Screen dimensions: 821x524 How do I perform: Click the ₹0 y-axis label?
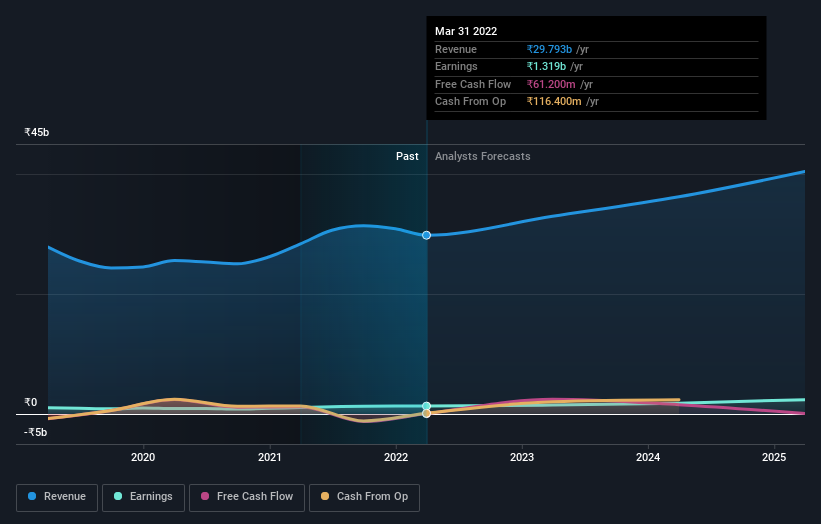(31, 403)
